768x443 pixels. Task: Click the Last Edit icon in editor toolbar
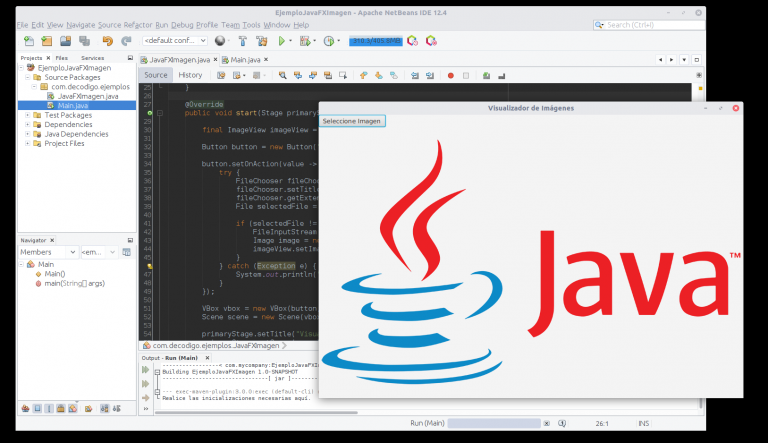tap(221, 75)
